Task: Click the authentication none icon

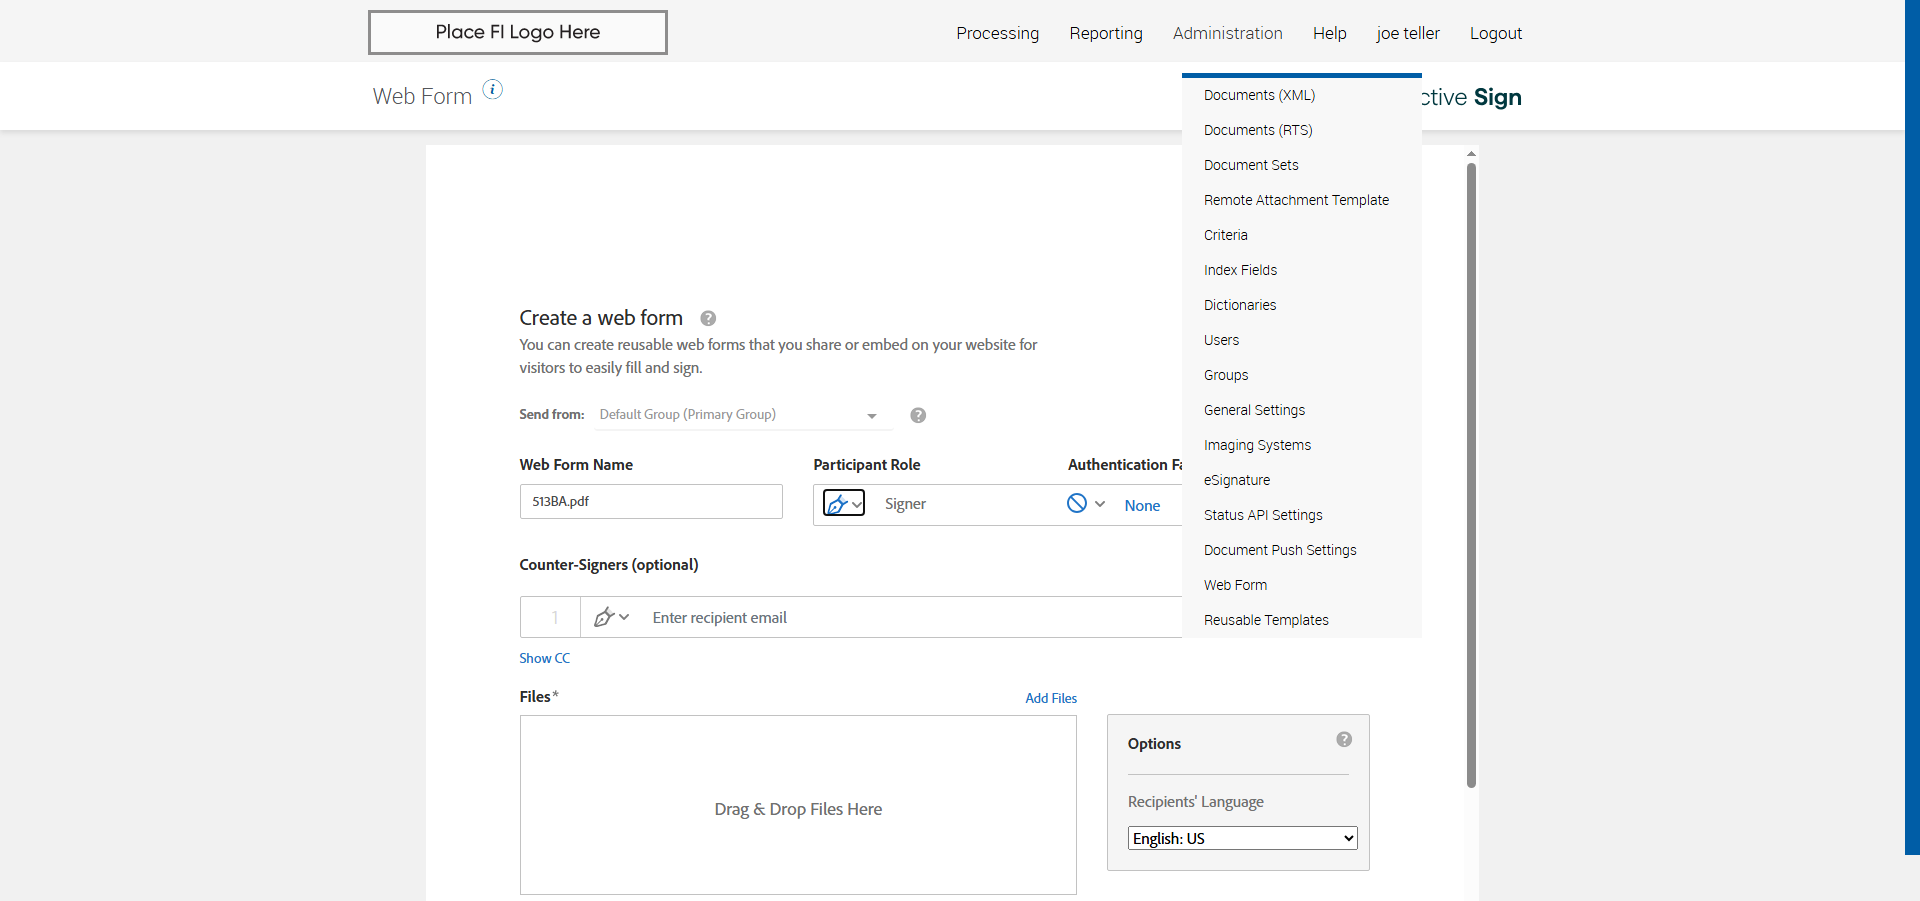Action: [1077, 504]
